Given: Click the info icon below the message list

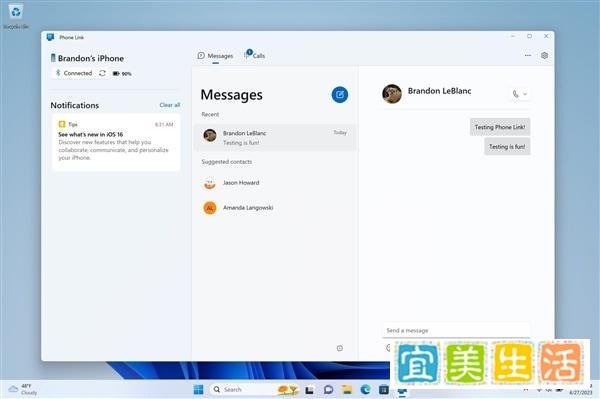Looking at the screenshot, I should (339, 348).
